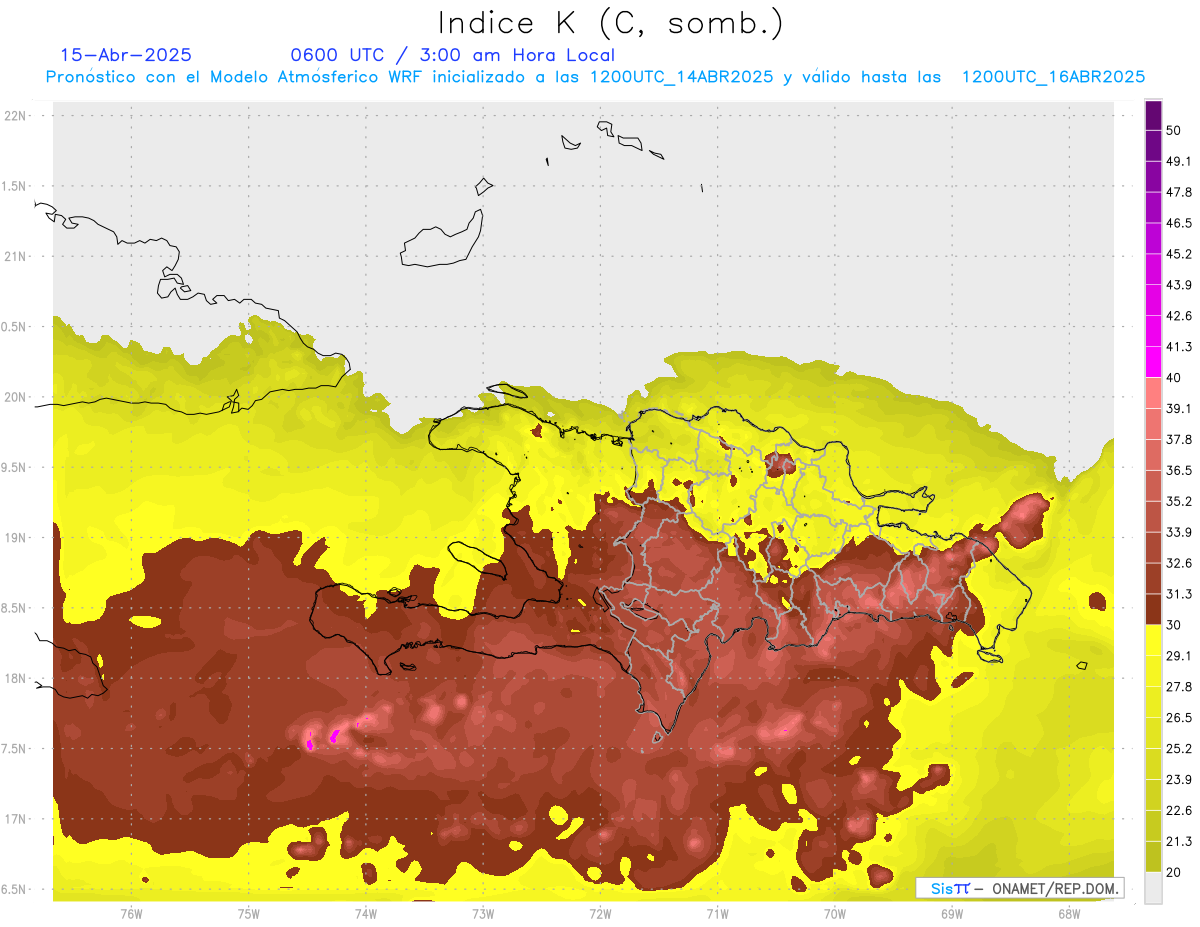Click the '75W' longitude label
The height and width of the screenshot is (927, 1200).
click(249, 914)
